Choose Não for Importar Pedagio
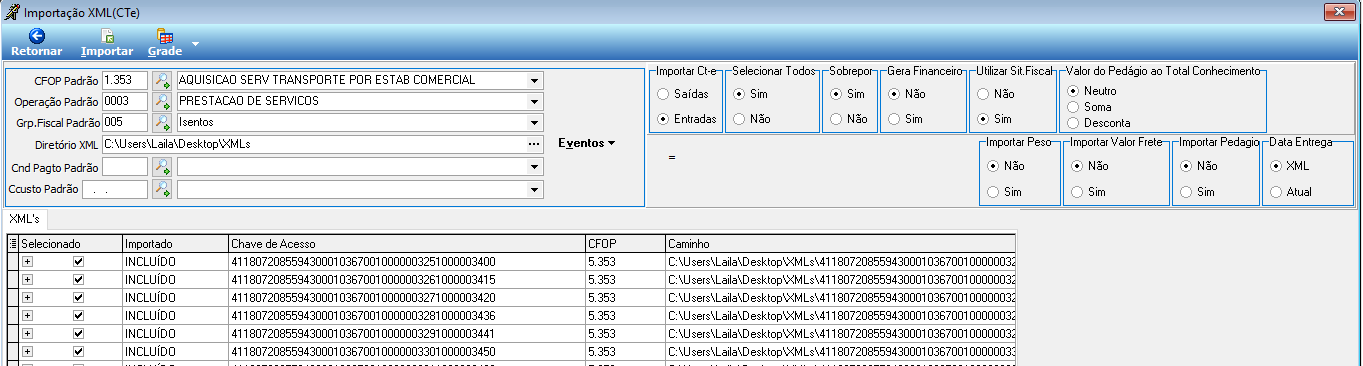The width and height of the screenshot is (1363, 366). tap(1187, 166)
